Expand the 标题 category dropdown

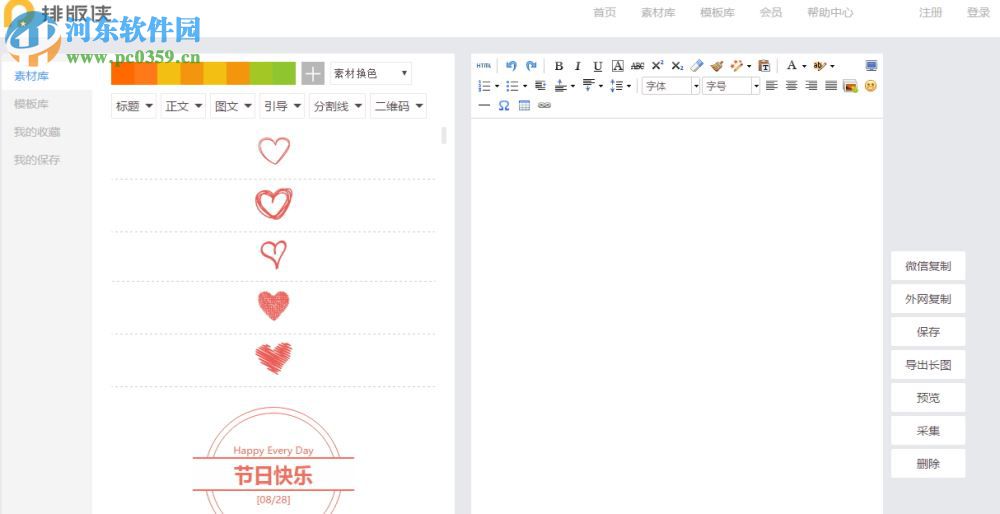[x=134, y=106]
